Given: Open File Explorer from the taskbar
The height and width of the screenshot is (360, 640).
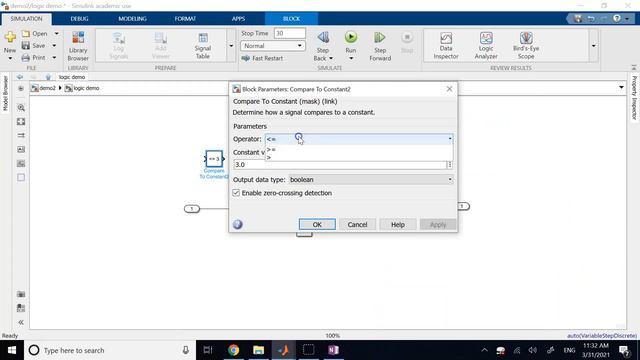Looking at the screenshot, I should (258, 350).
